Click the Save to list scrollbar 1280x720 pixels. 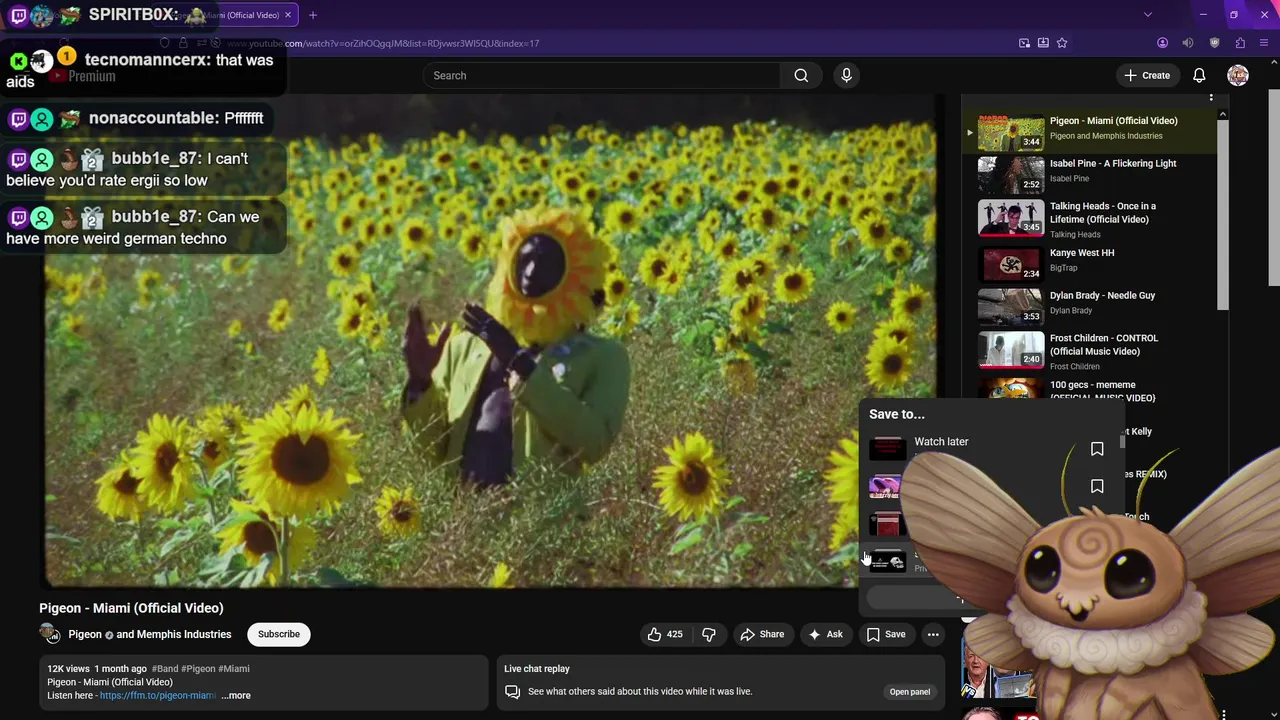(x=1122, y=440)
